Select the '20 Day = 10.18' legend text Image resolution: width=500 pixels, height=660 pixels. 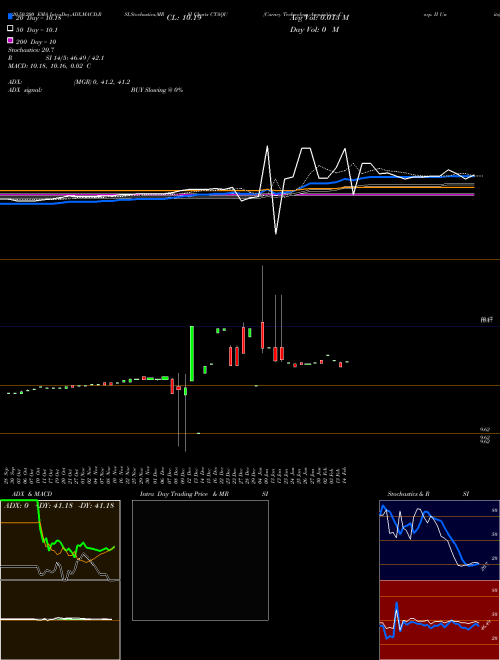pyautogui.click(x=39, y=18)
